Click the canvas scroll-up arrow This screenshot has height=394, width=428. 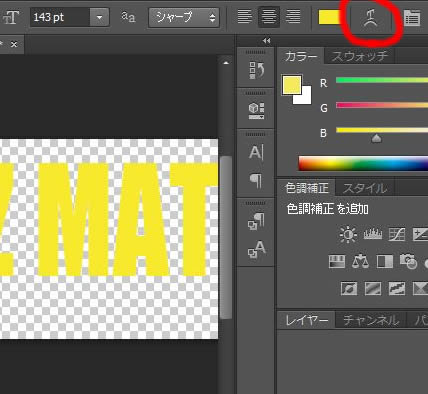click(x=226, y=63)
